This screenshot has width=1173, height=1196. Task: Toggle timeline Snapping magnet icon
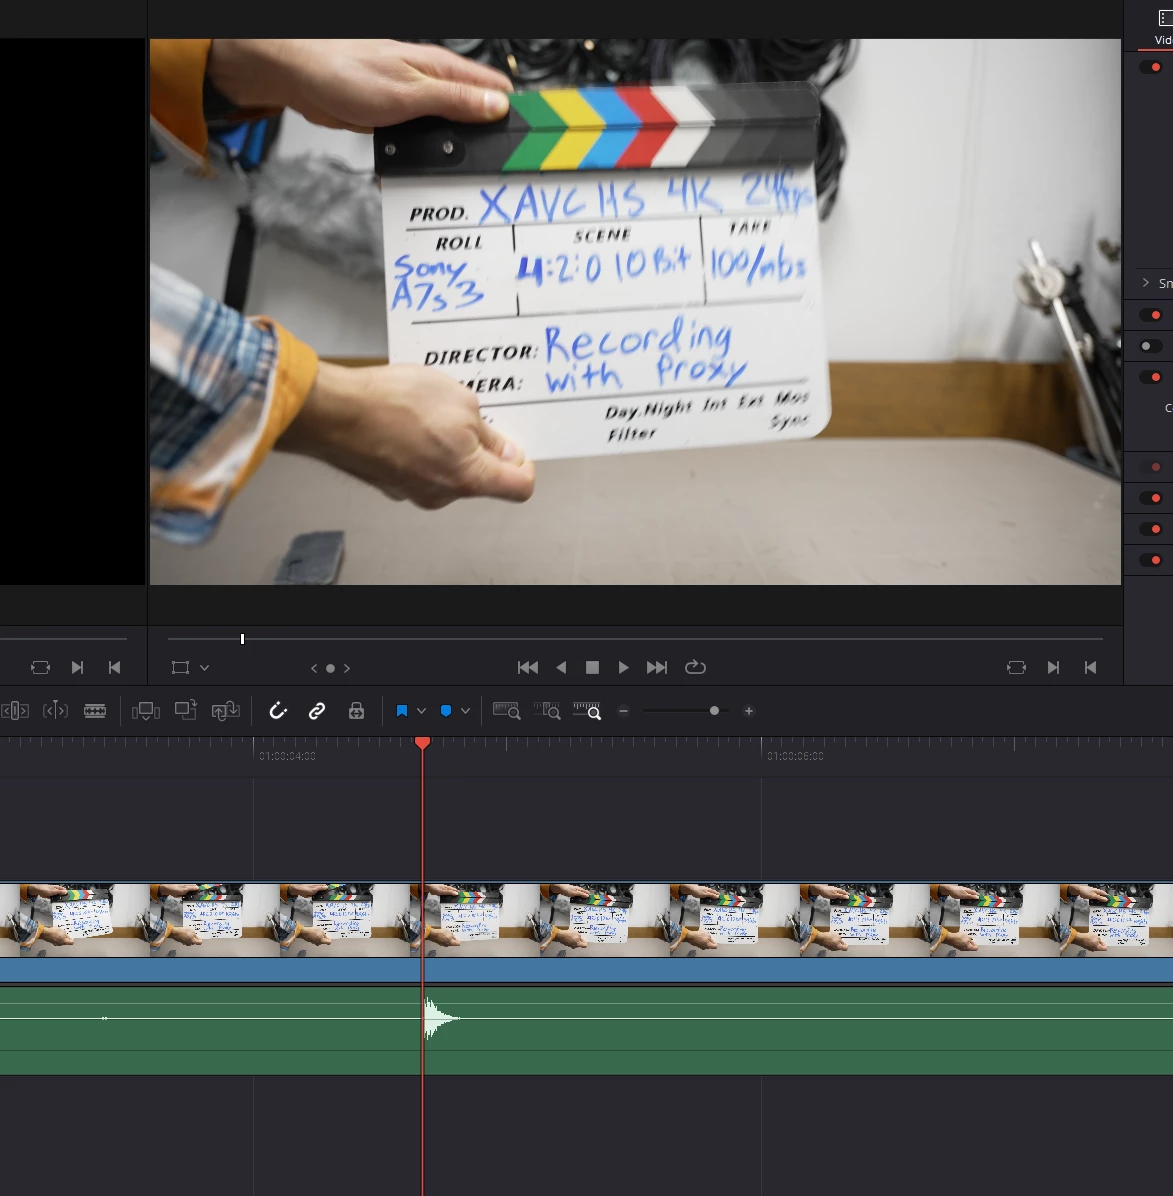point(278,711)
